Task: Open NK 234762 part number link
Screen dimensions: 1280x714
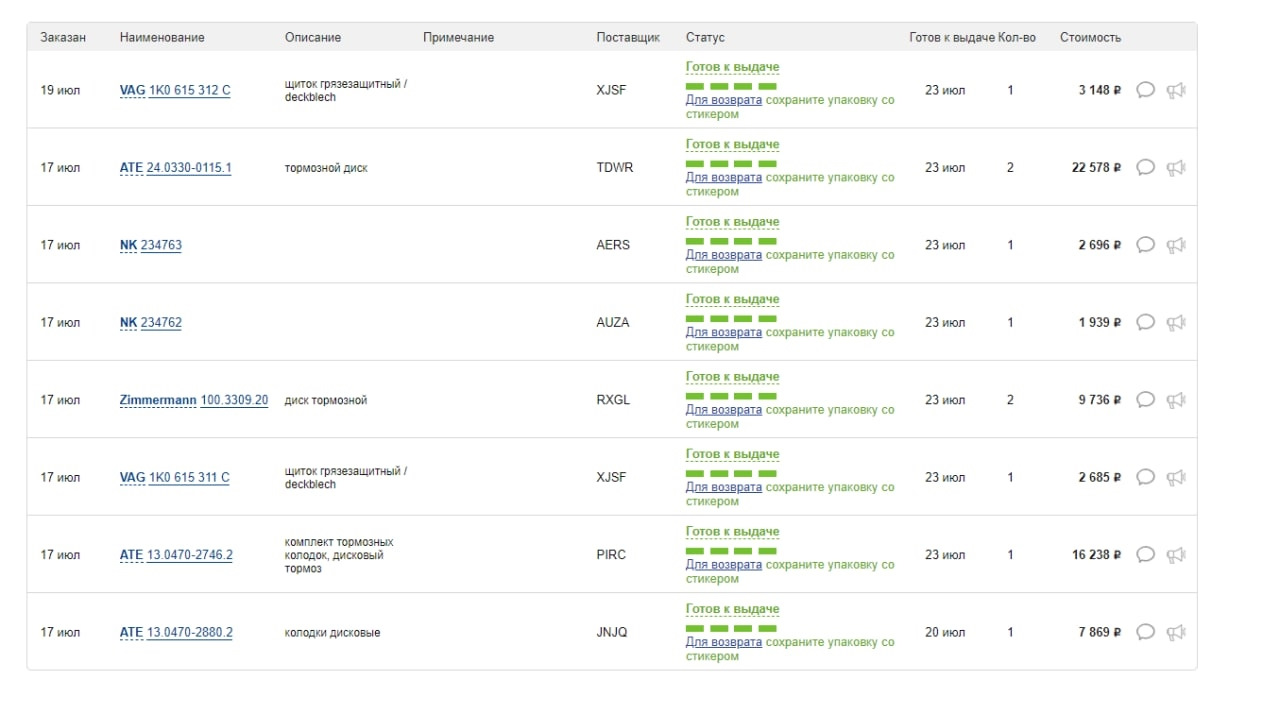Action: (161, 322)
